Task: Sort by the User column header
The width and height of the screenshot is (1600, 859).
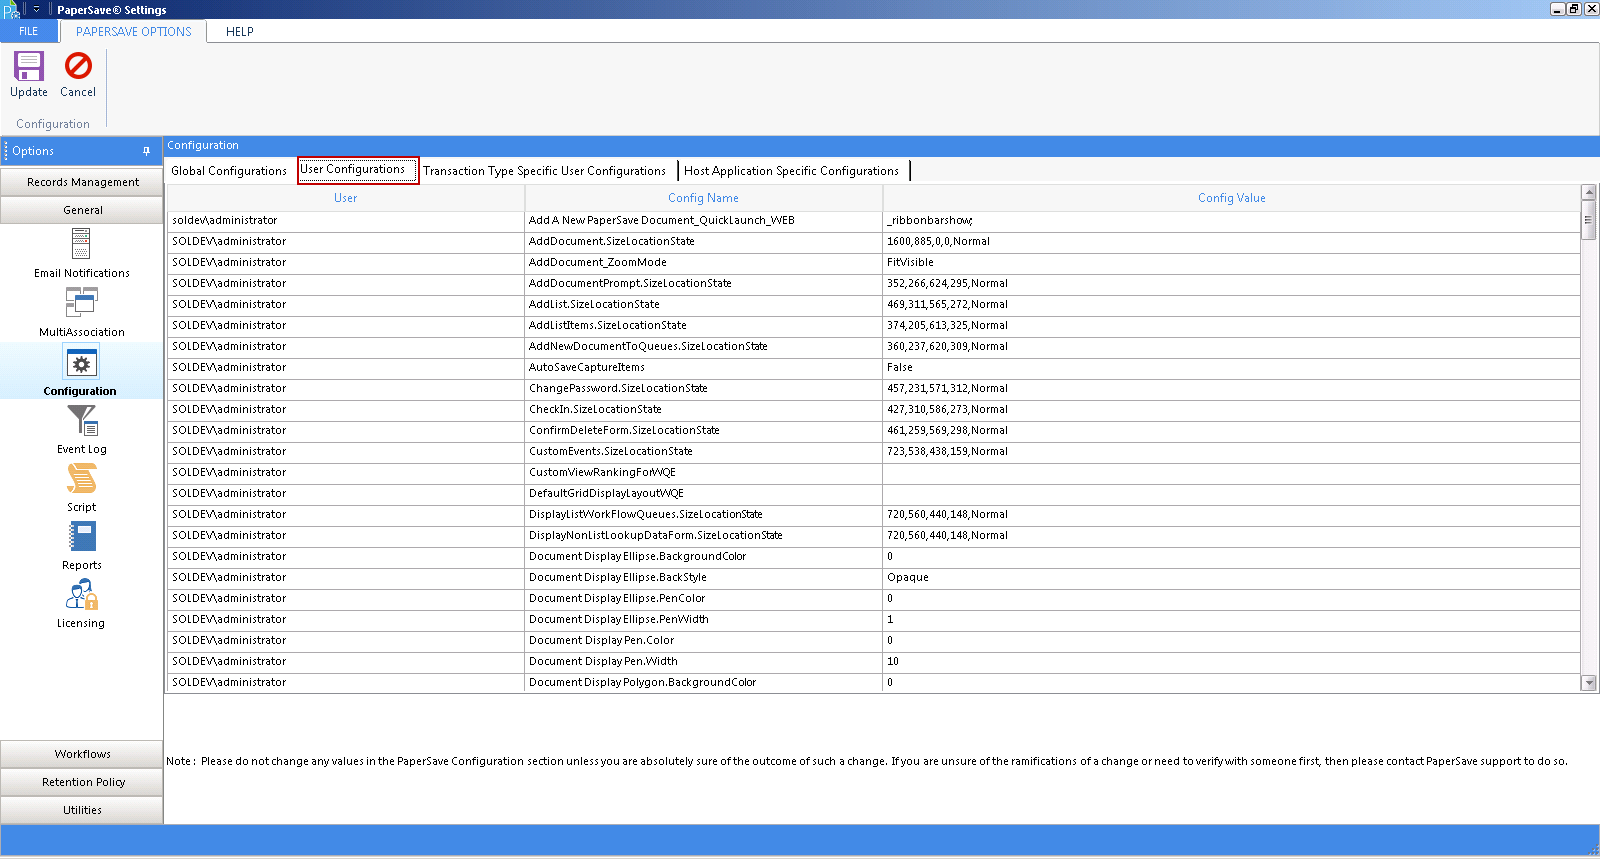Action: [x=346, y=198]
